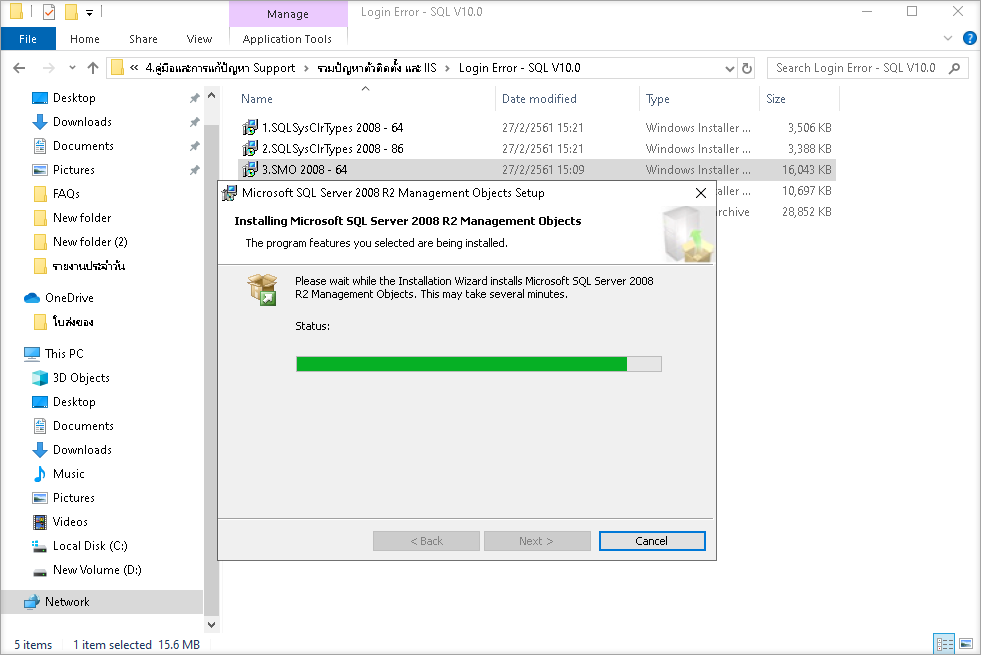
Task: Select the 1.SQLSysClrTypes 2008 - 64 installer file
Action: click(332, 128)
